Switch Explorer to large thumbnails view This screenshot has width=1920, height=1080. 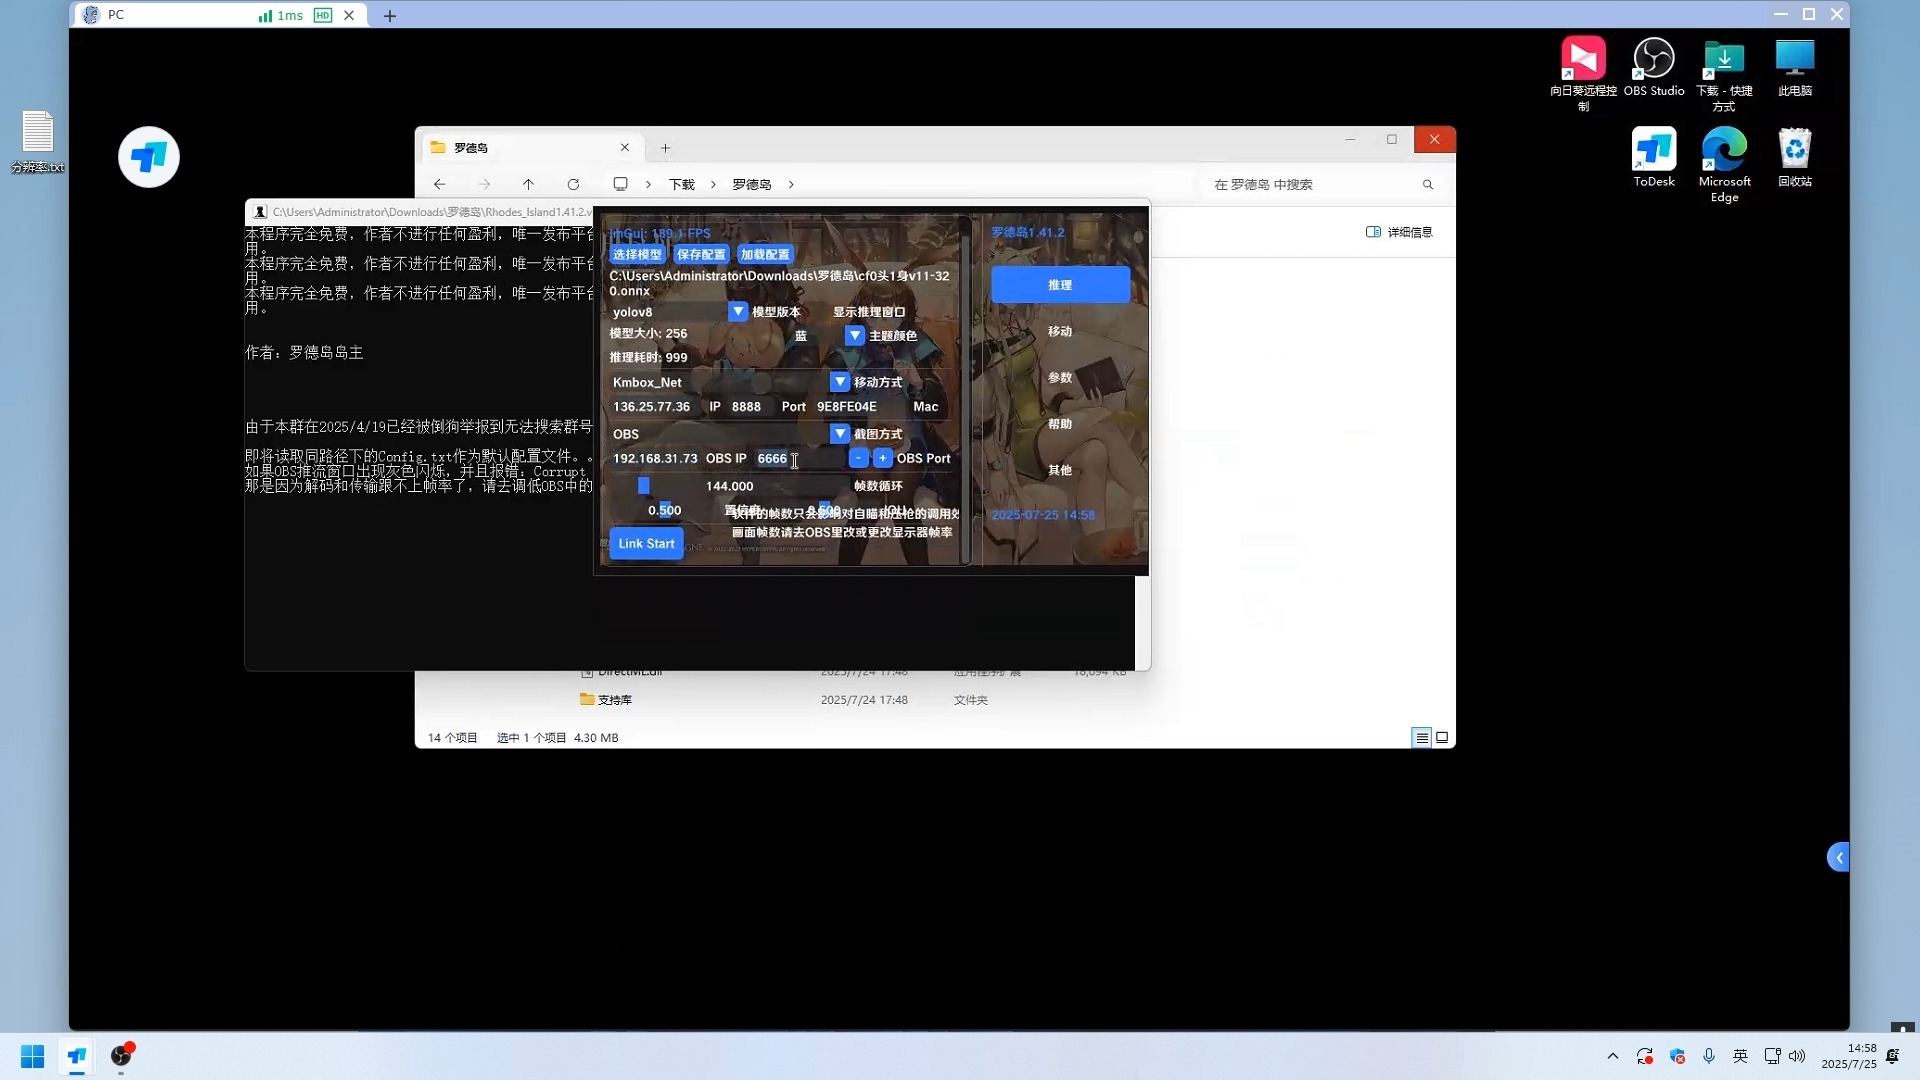[x=1442, y=738]
